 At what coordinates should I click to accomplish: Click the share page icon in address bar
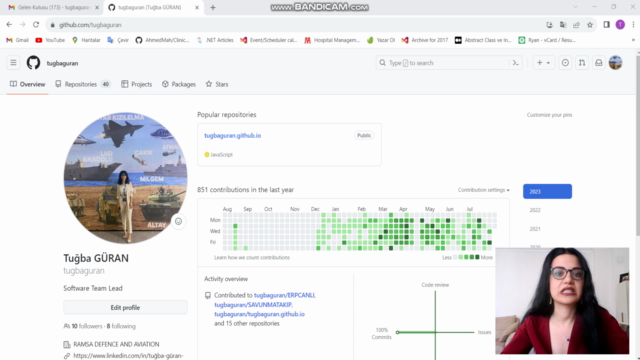(x=576, y=25)
